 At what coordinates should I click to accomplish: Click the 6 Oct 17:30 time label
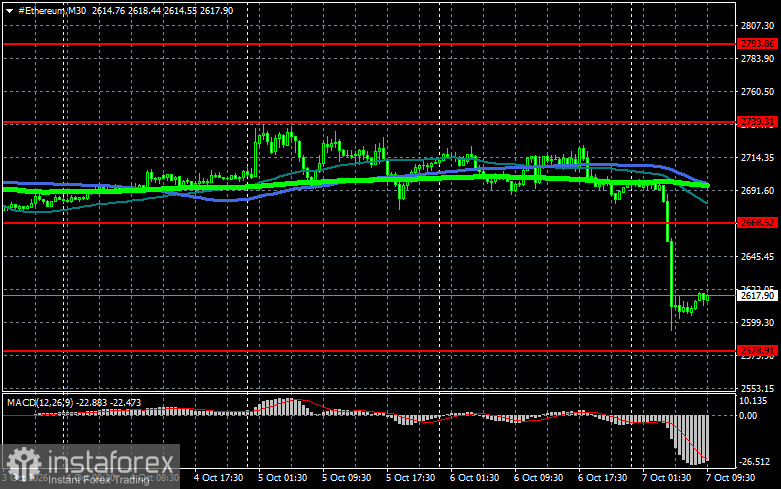tap(602, 478)
